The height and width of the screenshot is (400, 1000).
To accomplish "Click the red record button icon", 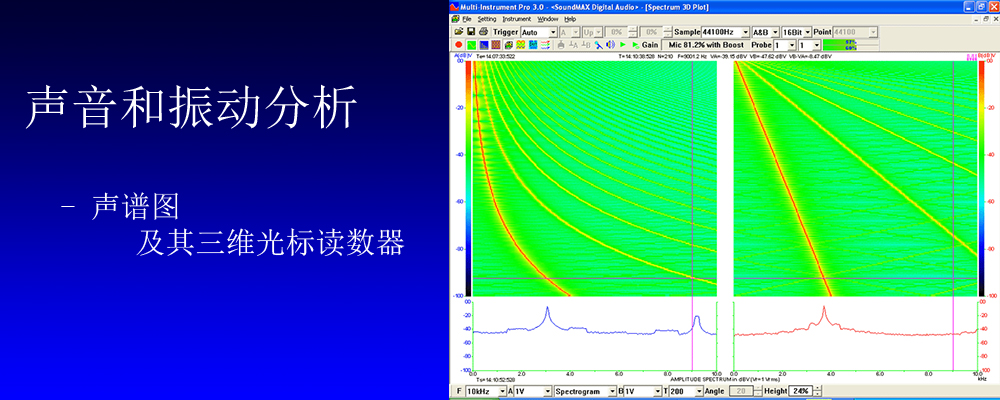I will click(459, 45).
